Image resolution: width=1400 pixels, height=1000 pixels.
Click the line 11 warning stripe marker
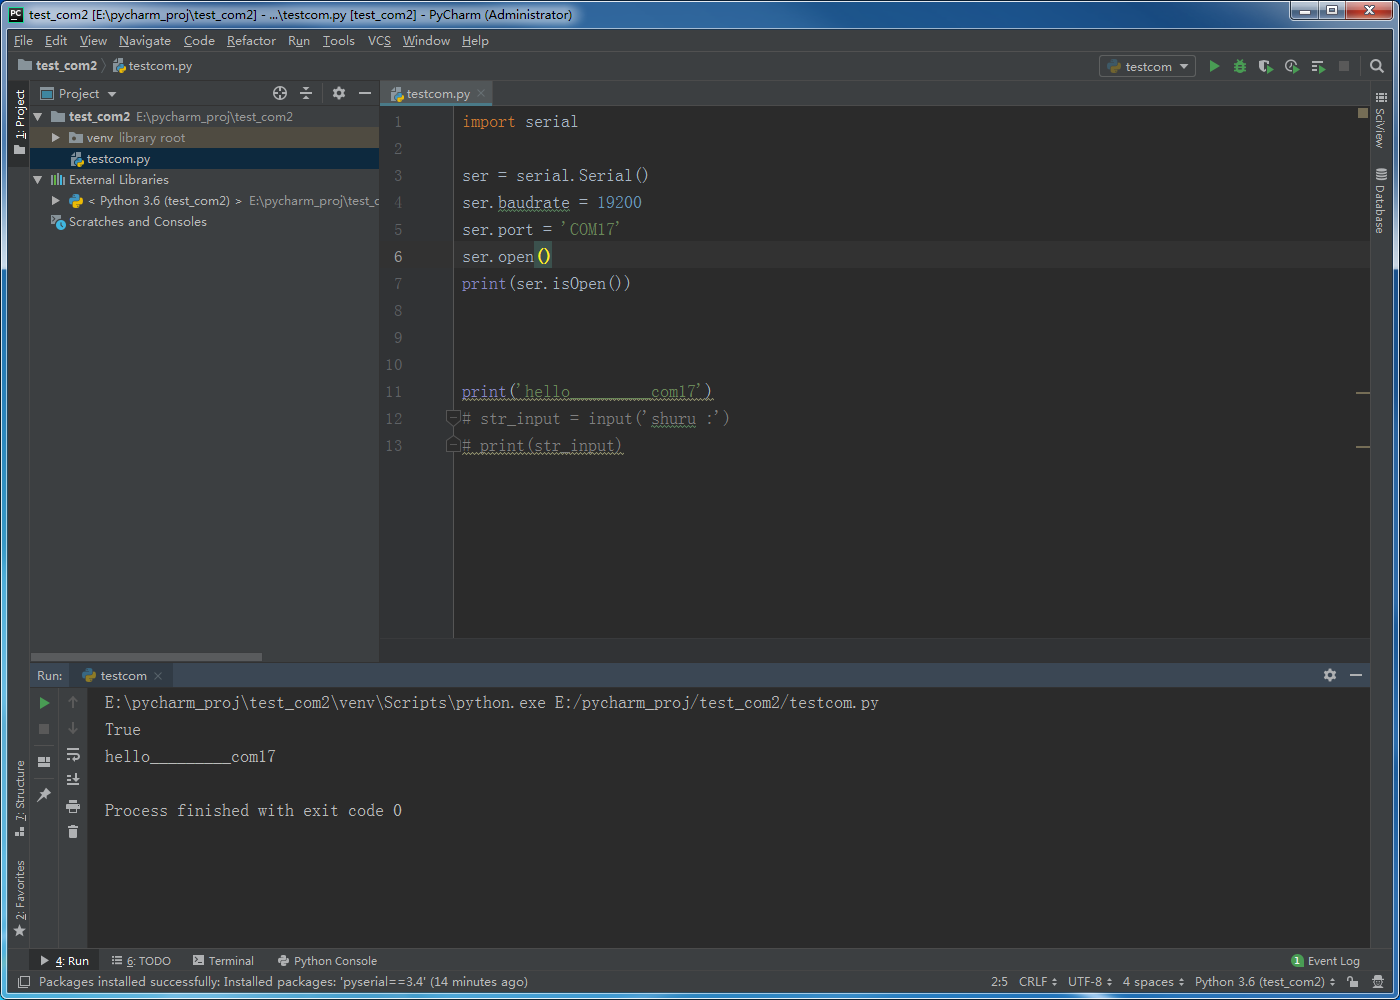click(x=1362, y=393)
